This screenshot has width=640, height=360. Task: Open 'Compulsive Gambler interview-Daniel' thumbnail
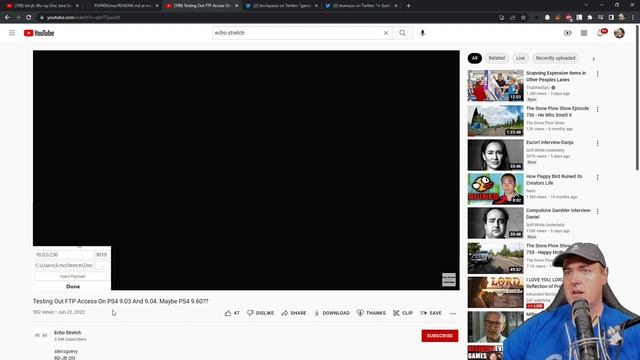pyautogui.click(x=496, y=223)
